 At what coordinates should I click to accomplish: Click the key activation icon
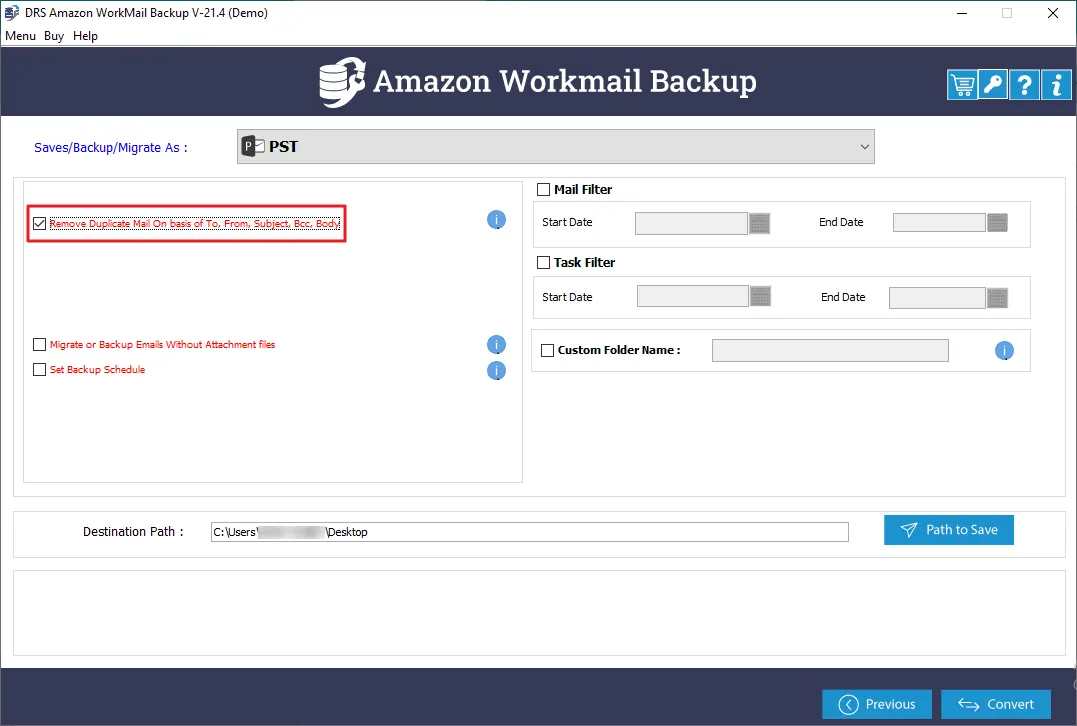coord(993,85)
